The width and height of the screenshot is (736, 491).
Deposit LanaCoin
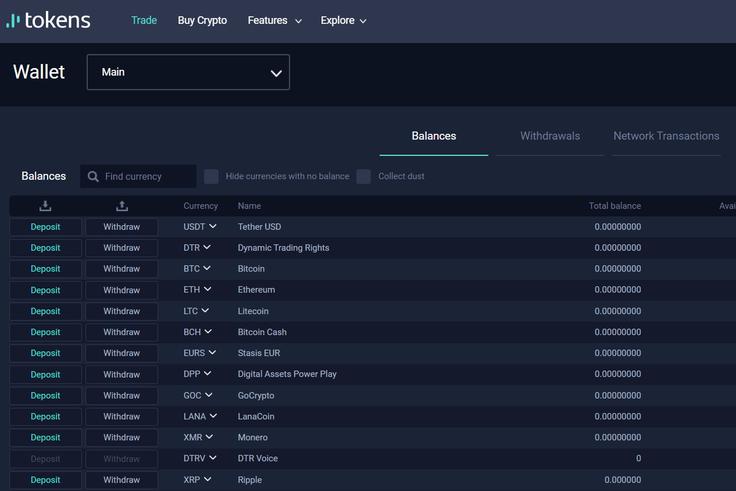pos(46,416)
